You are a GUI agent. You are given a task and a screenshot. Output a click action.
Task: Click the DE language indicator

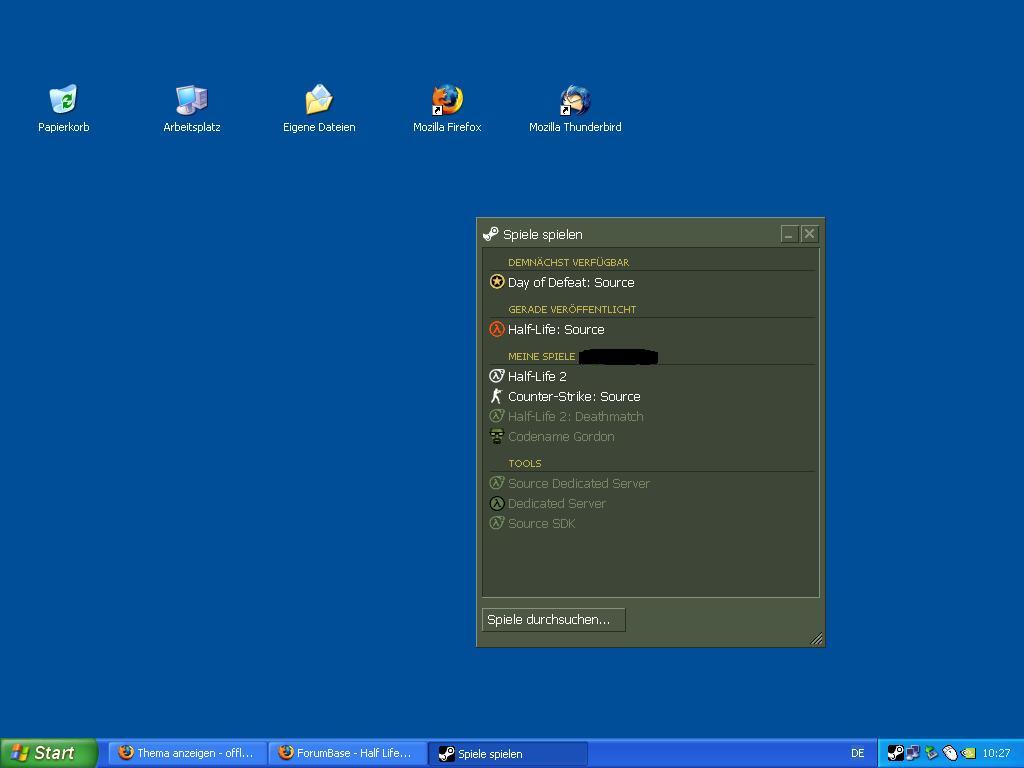click(x=857, y=754)
